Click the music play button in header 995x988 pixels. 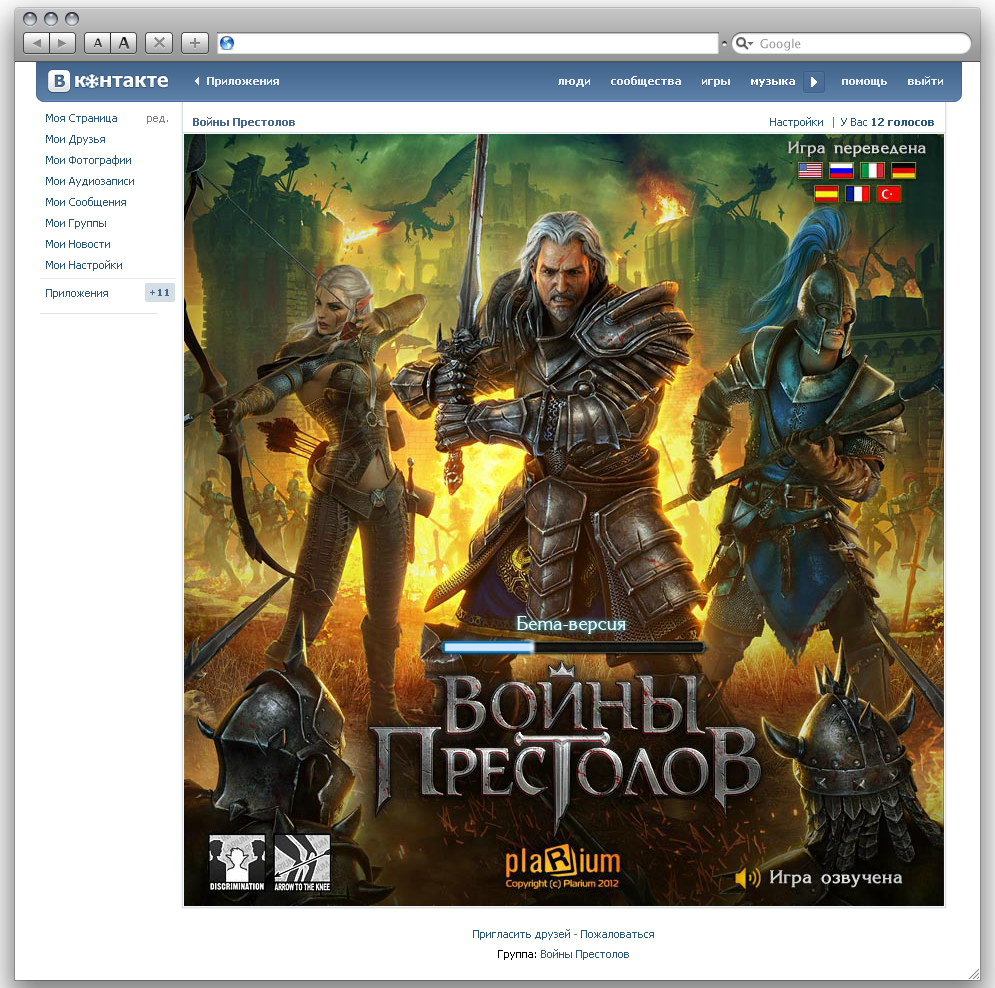point(814,81)
